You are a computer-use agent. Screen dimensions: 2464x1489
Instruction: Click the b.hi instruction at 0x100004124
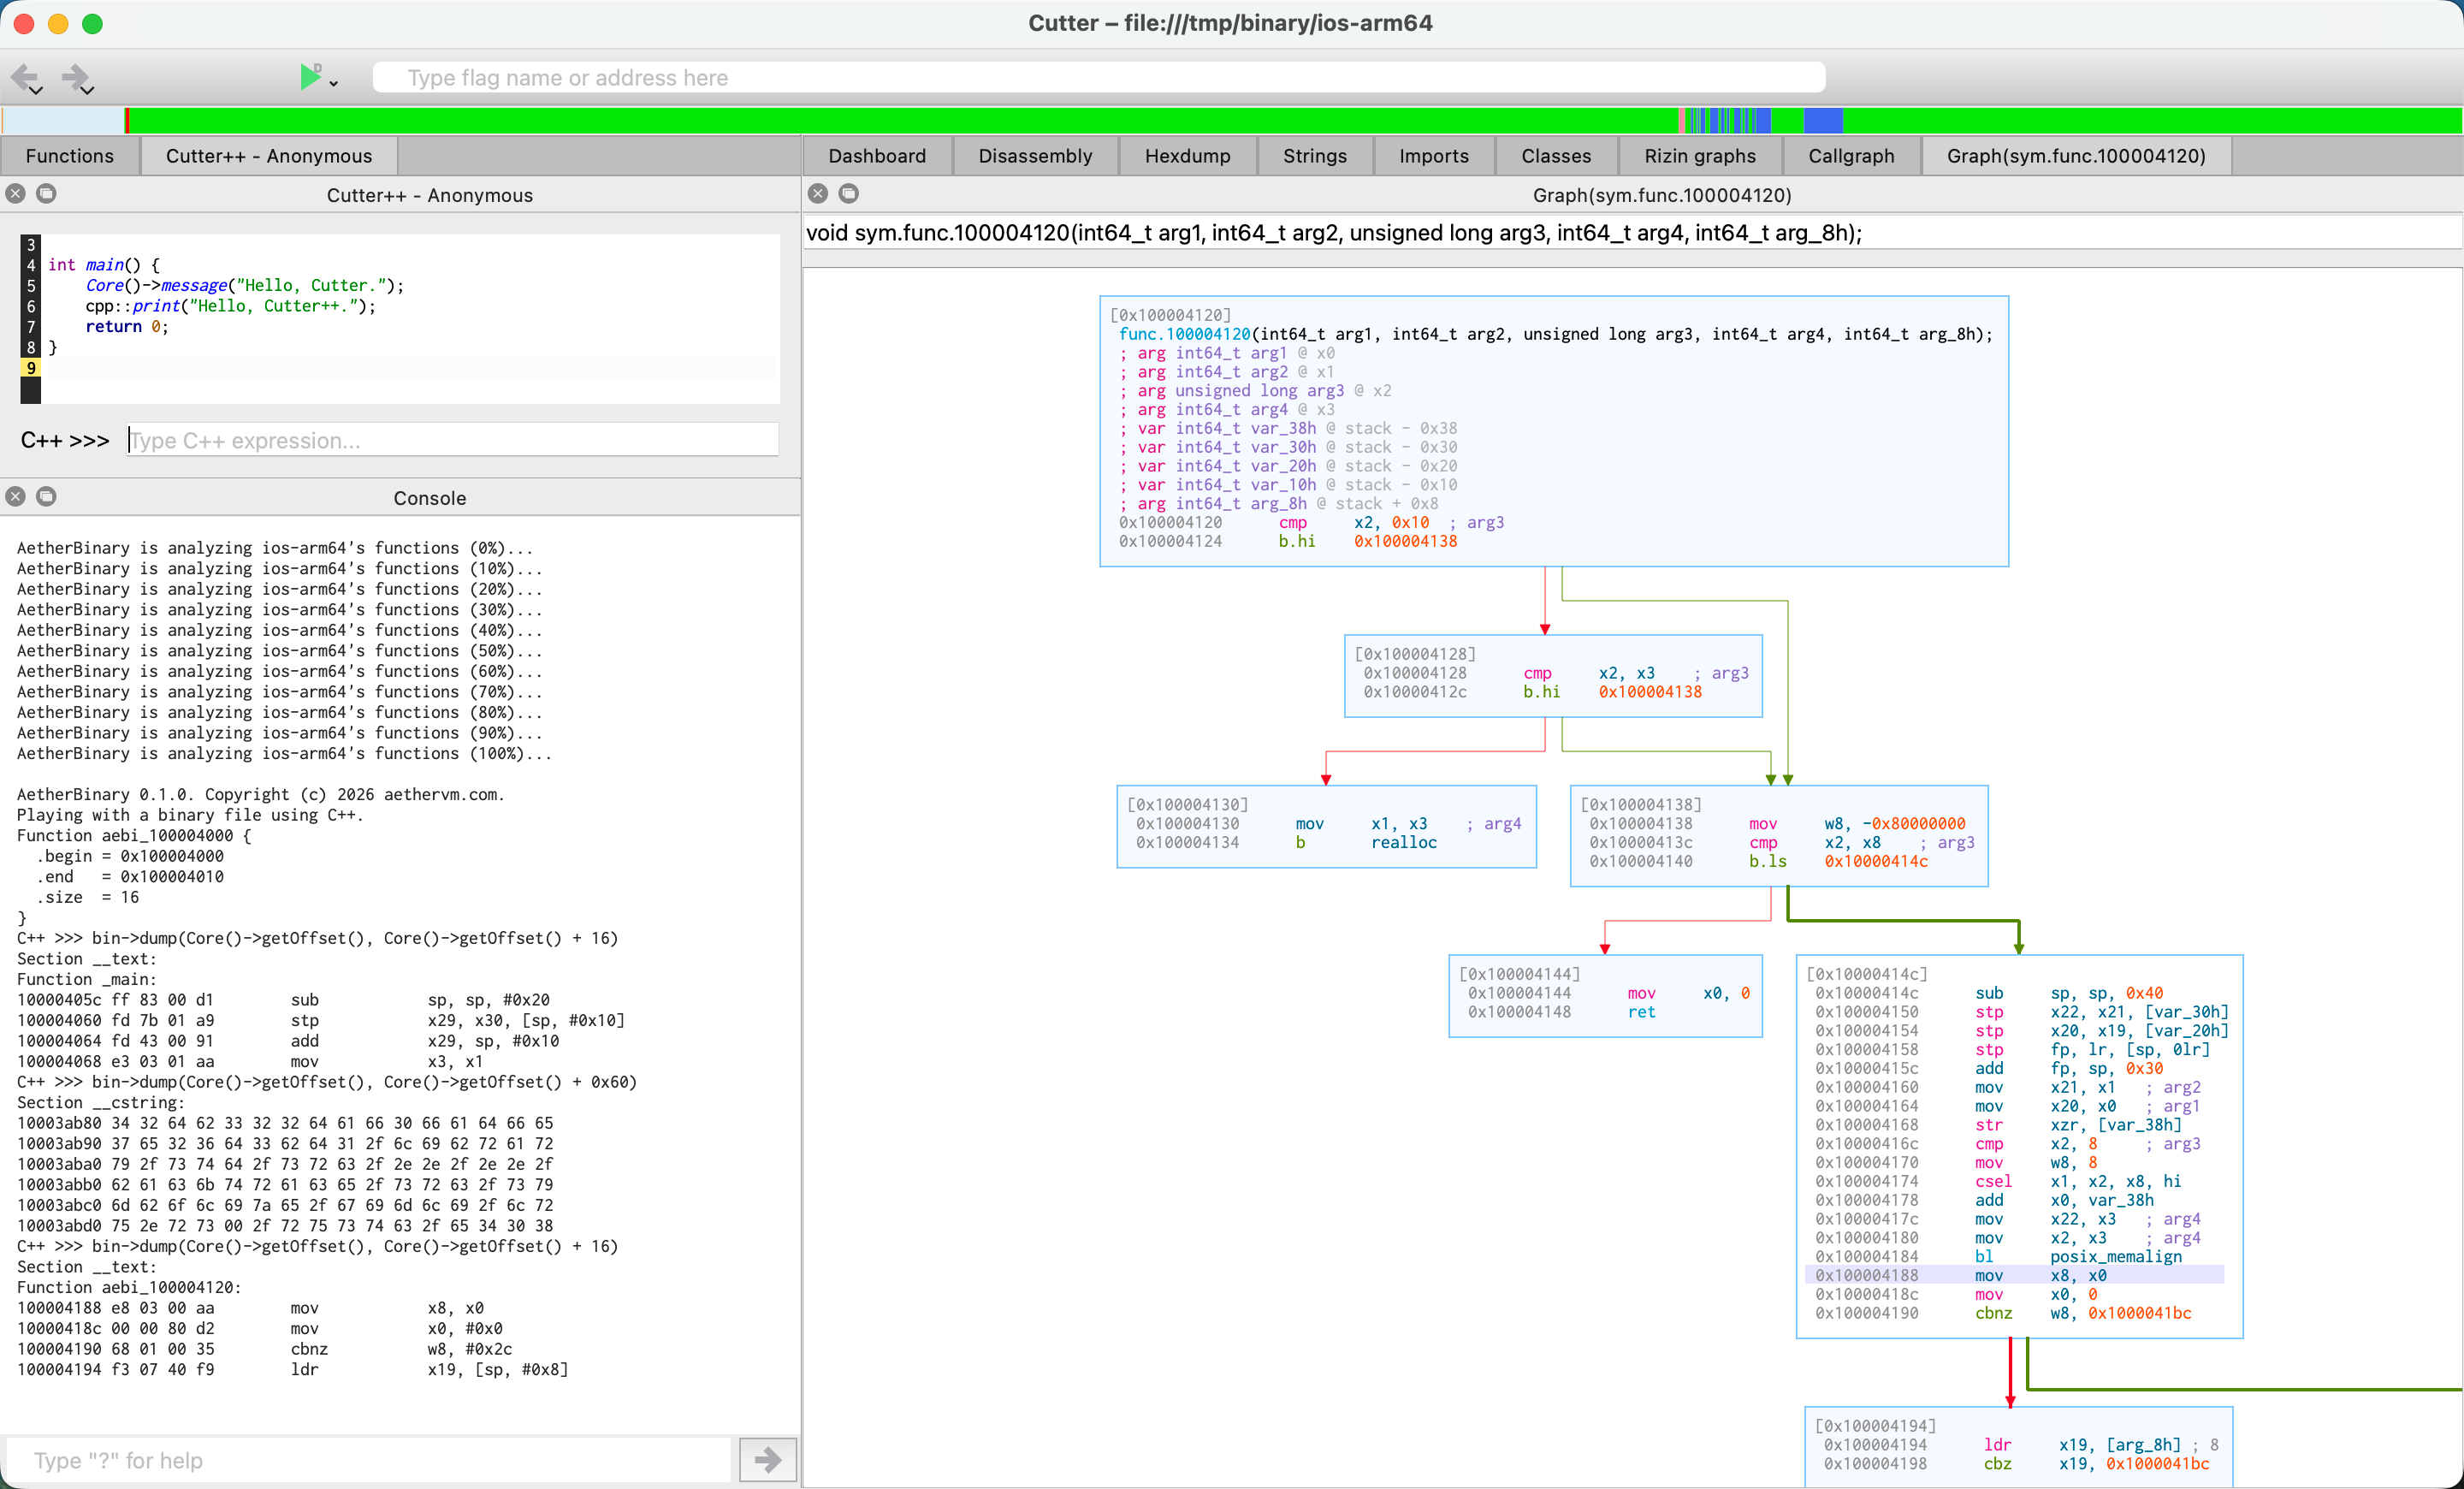coord(1288,541)
